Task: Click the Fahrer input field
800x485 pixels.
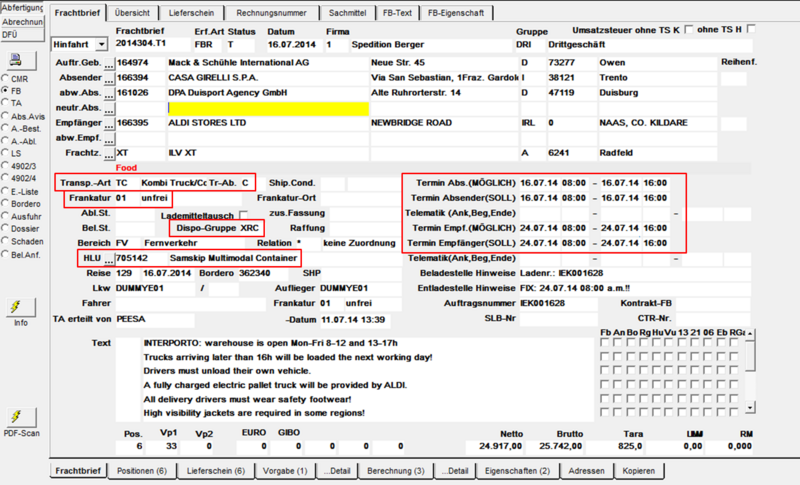Action: coord(191,304)
